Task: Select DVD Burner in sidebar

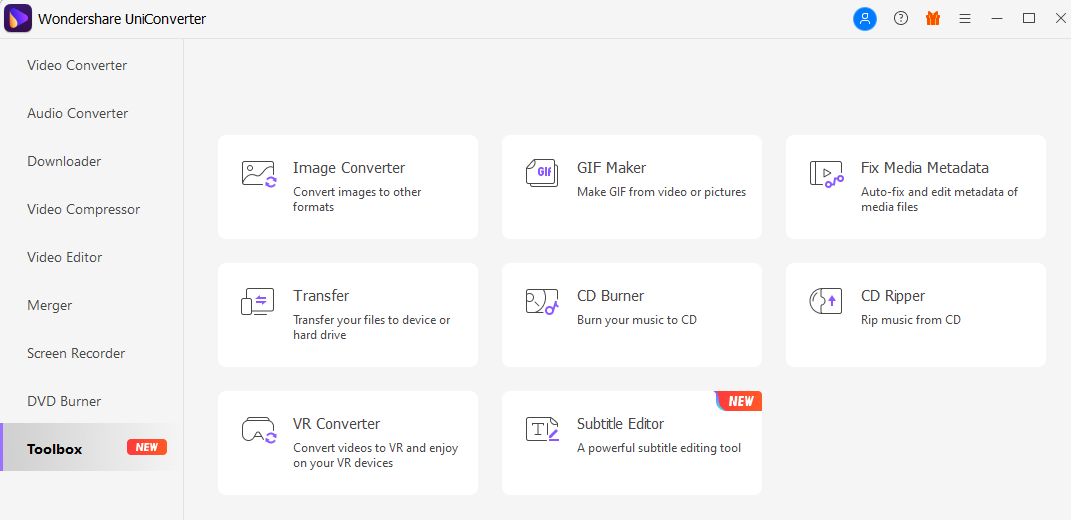Action: pyautogui.click(x=64, y=401)
